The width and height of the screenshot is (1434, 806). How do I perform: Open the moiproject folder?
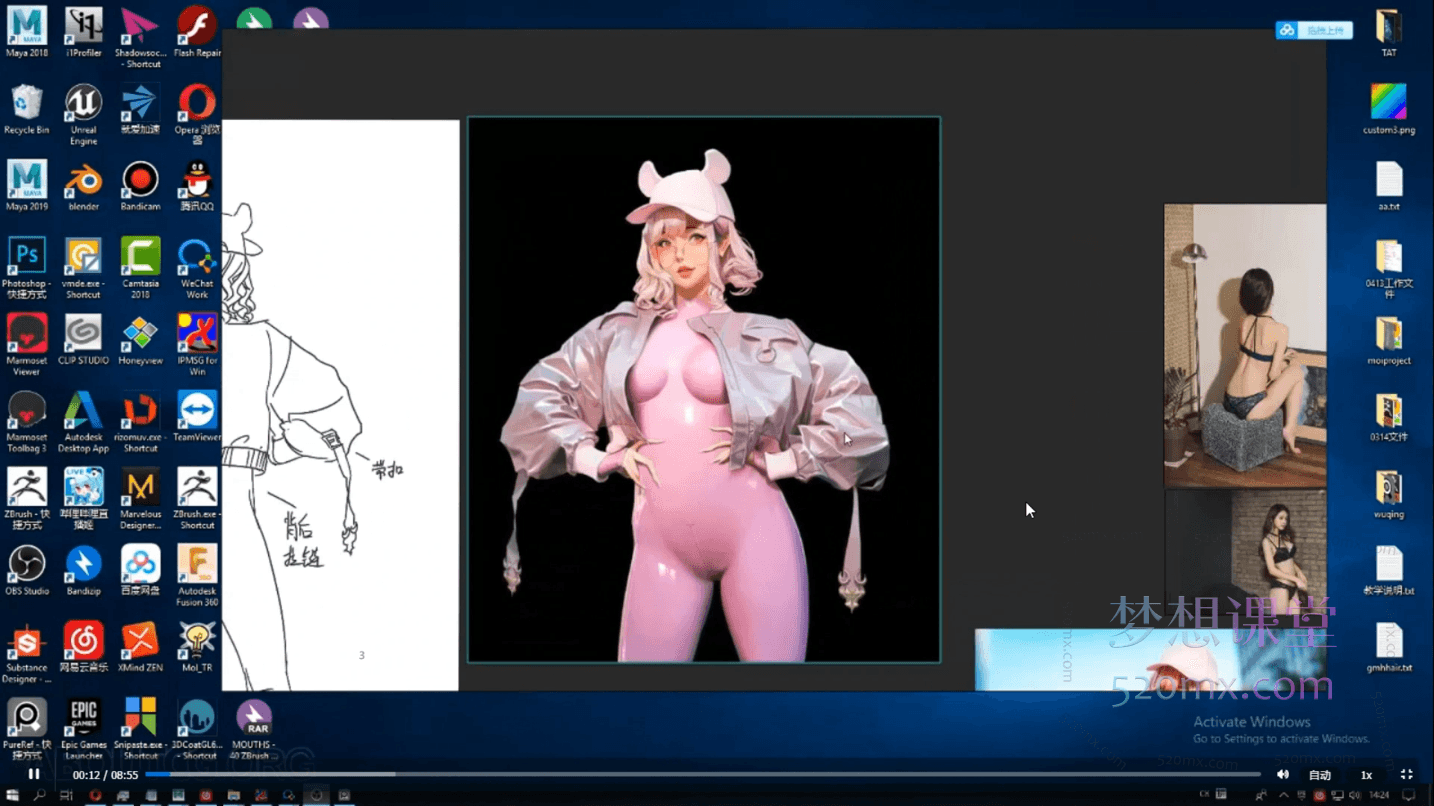click(1388, 337)
